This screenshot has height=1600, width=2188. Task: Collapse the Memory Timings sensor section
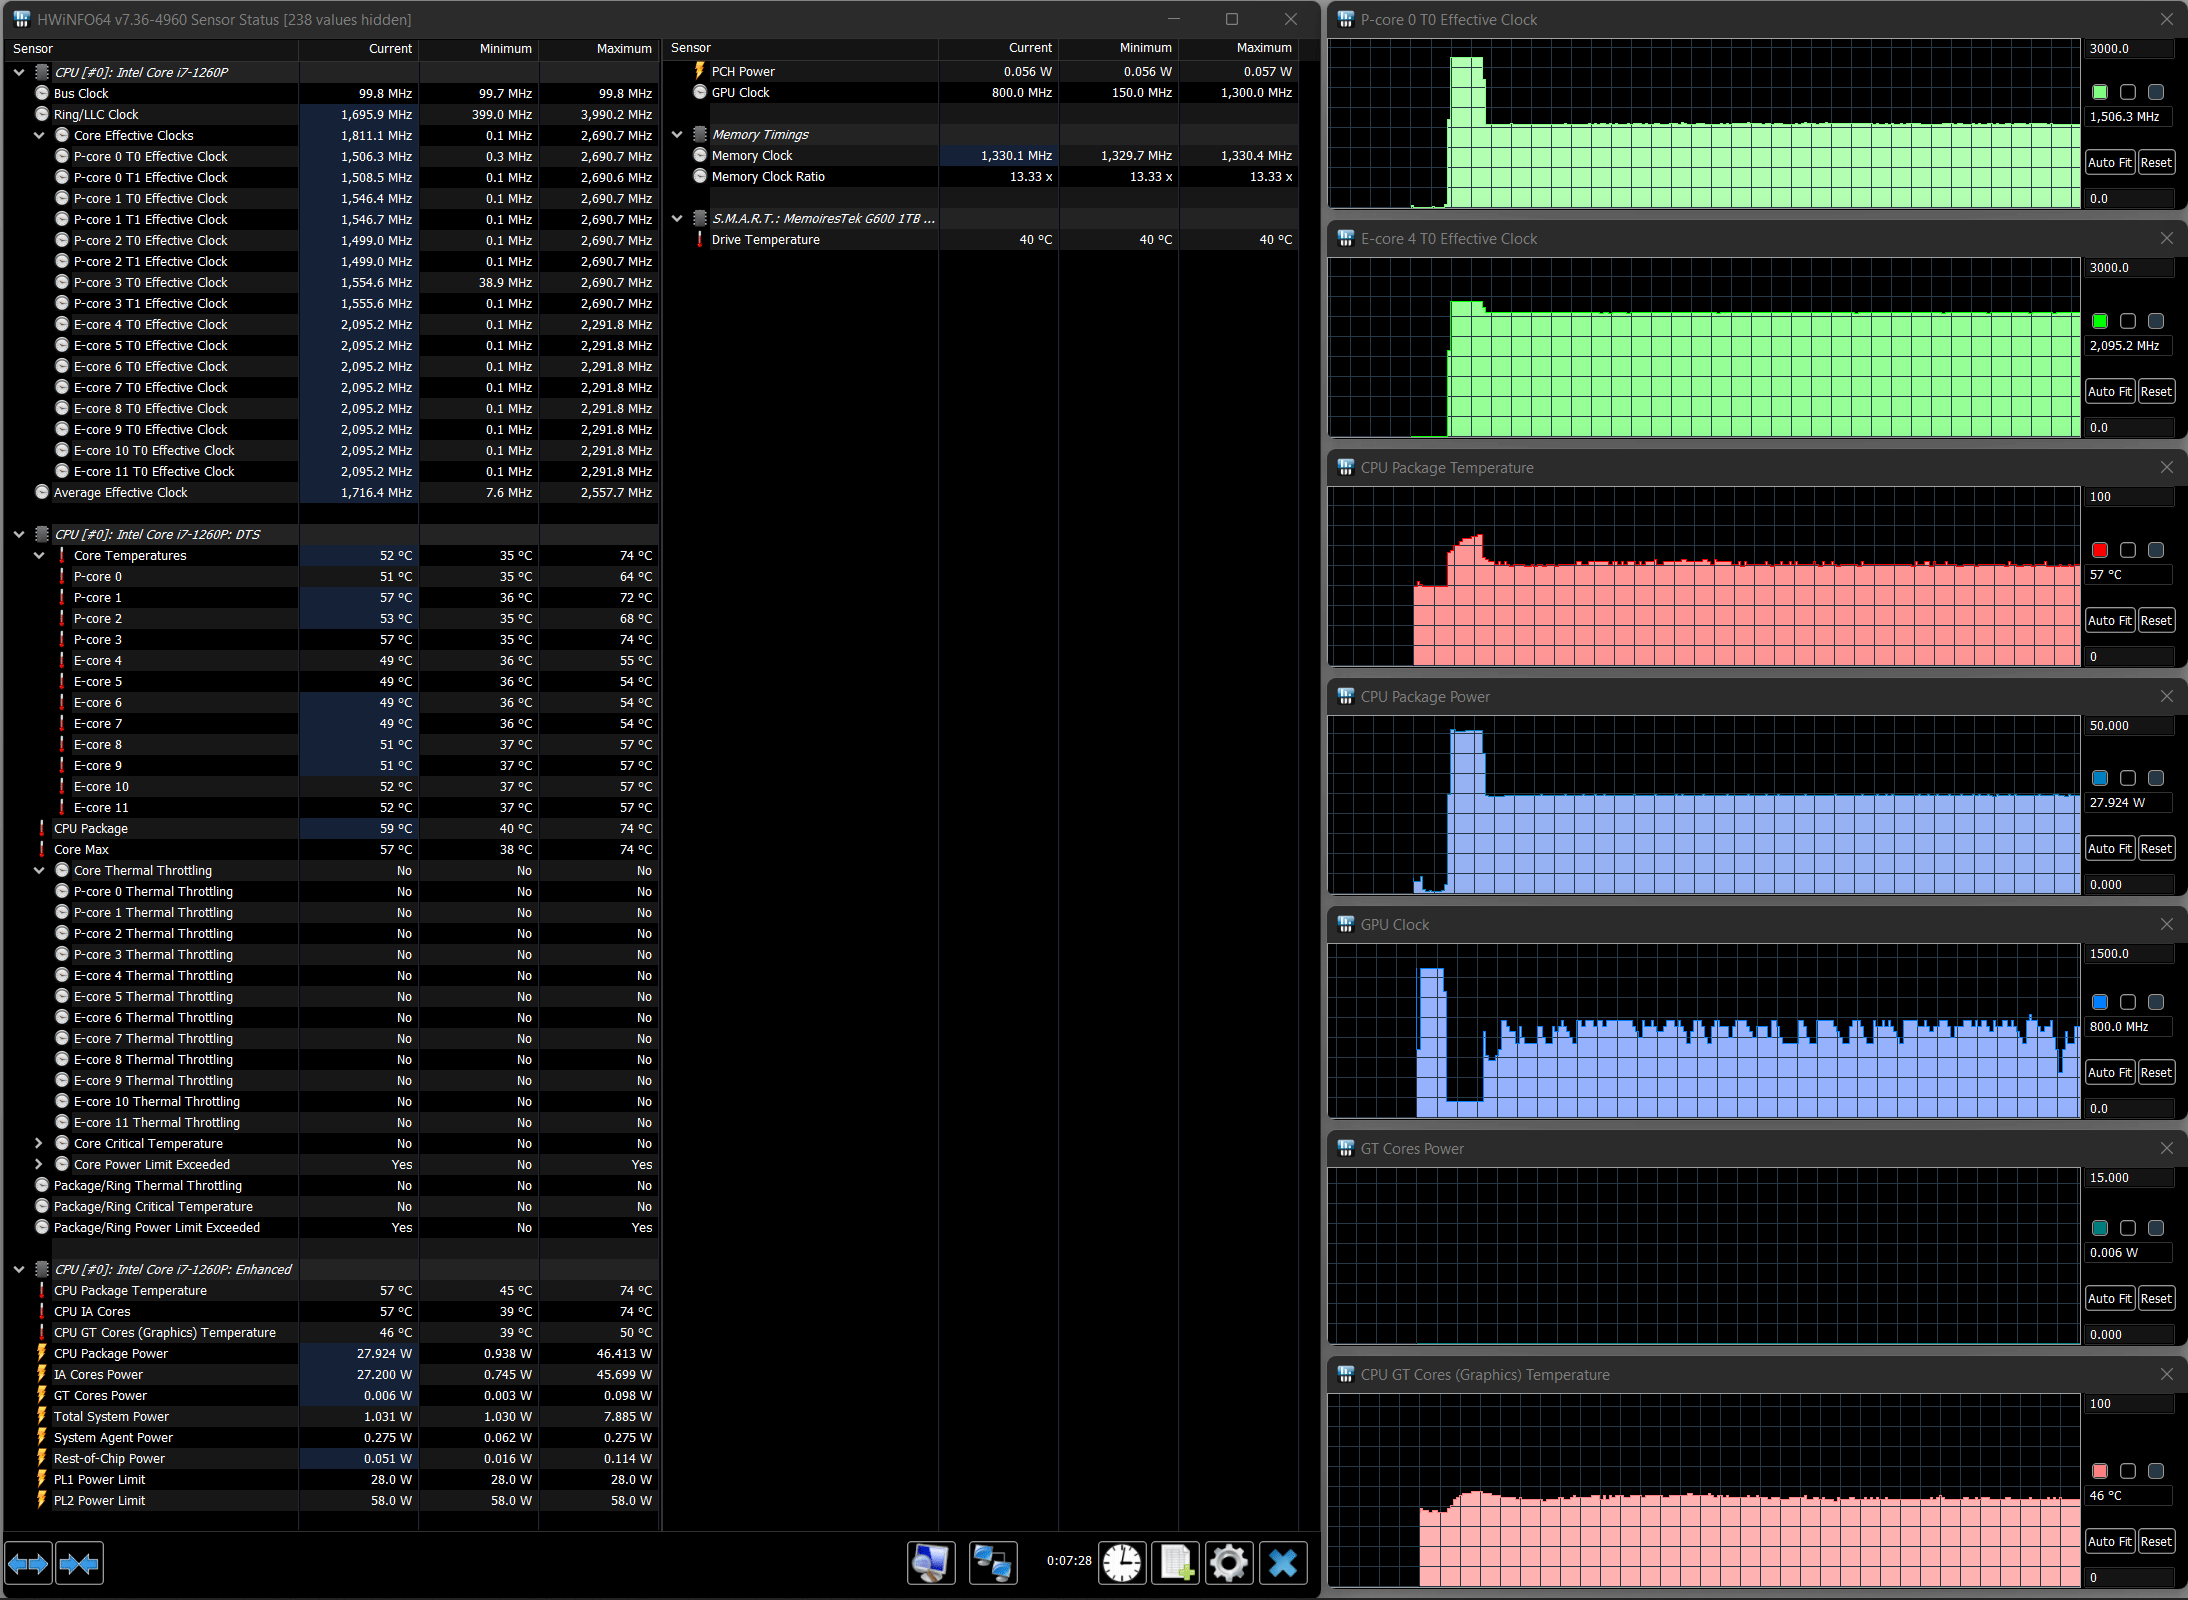(x=677, y=134)
